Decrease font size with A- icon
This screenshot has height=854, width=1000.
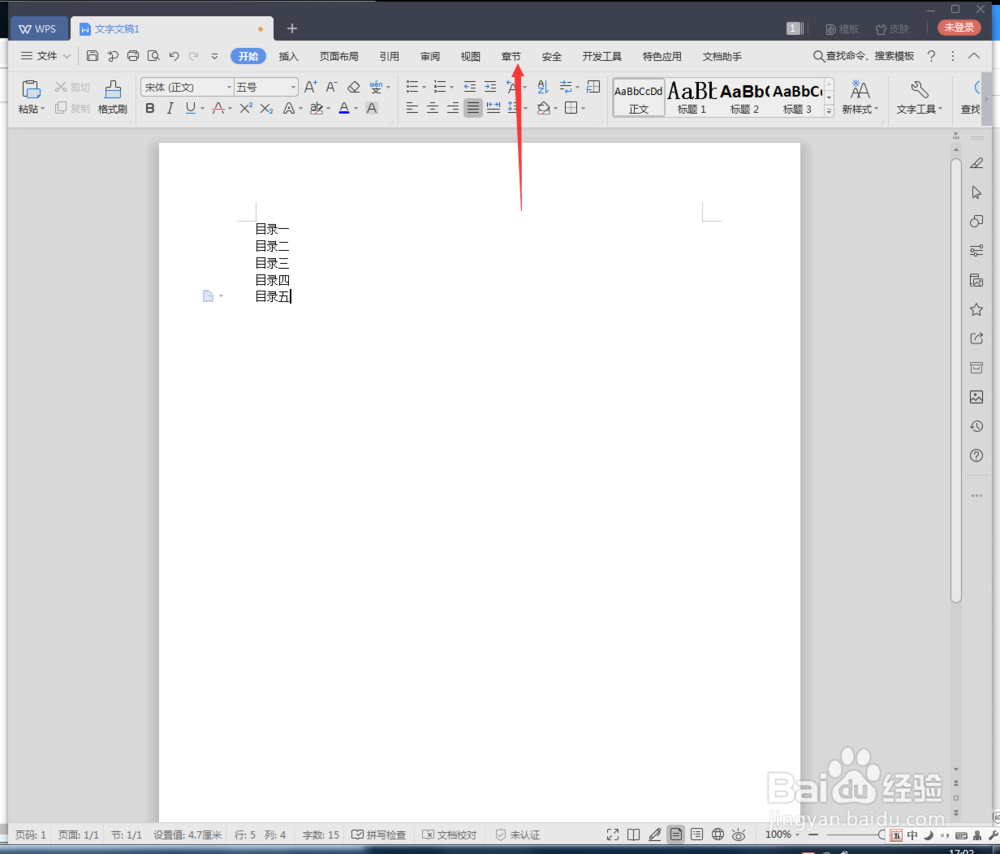click(331, 87)
